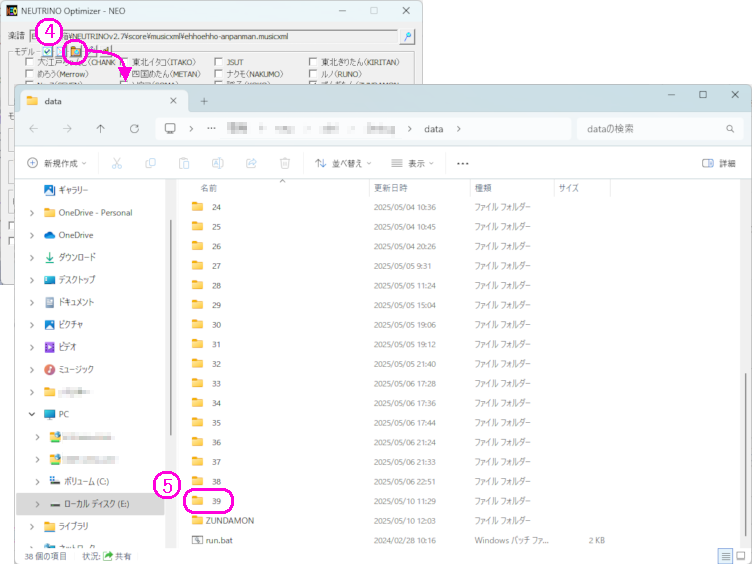The width and height of the screenshot is (752, 564).
Task: Click the 共有 status in the status bar
Action: point(117,556)
